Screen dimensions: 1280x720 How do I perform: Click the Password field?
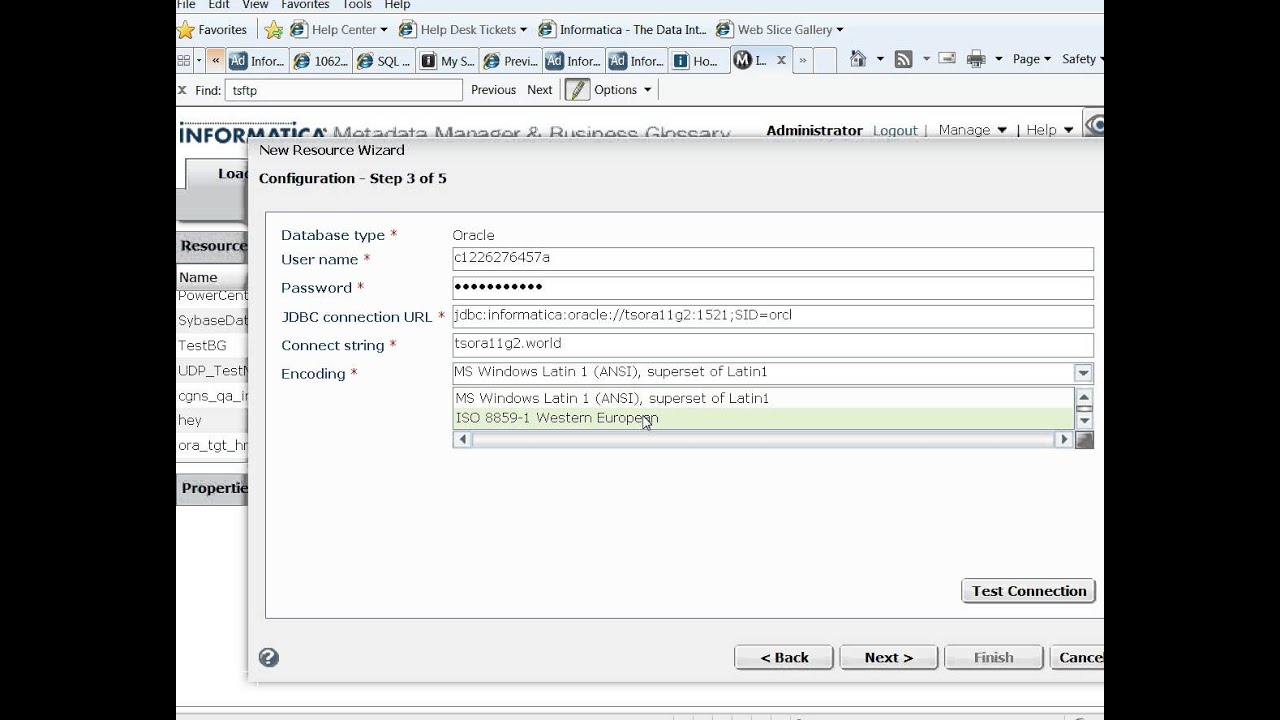click(x=773, y=287)
